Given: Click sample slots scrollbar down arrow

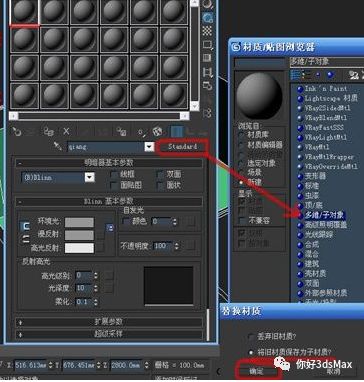Looking at the screenshot, I should pyautogui.click(x=195, y=107).
